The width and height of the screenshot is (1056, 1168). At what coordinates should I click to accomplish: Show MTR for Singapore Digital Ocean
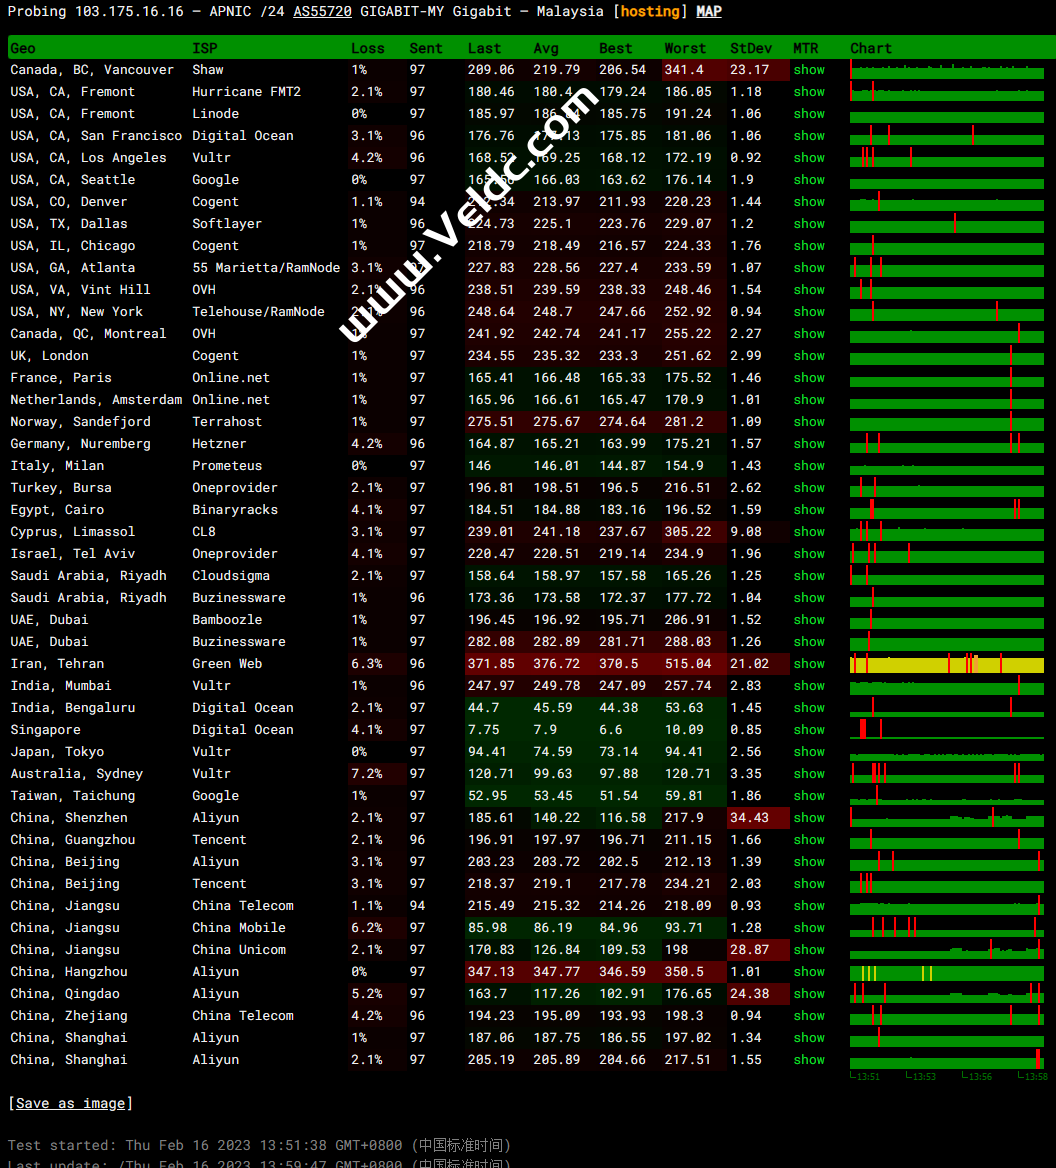click(x=809, y=730)
